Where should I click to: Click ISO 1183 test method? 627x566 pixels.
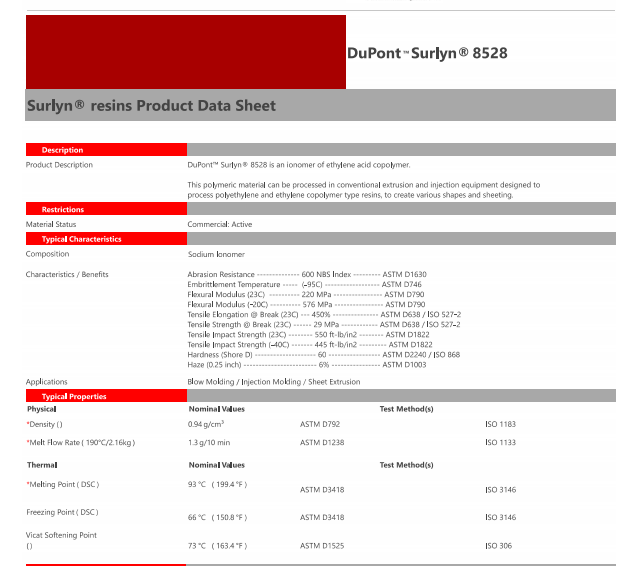(501, 424)
